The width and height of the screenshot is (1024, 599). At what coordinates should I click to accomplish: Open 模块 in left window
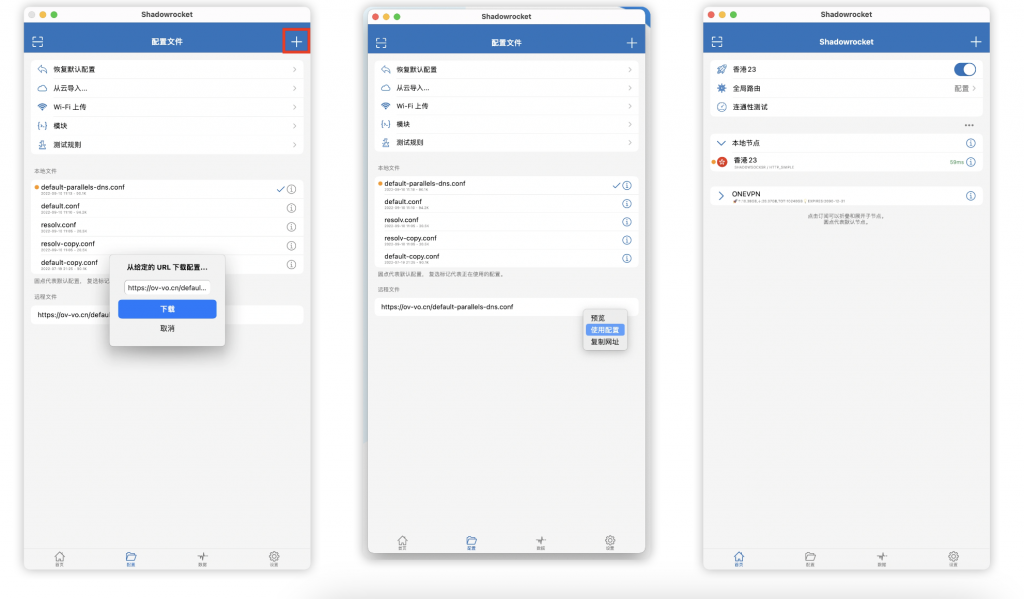point(167,126)
